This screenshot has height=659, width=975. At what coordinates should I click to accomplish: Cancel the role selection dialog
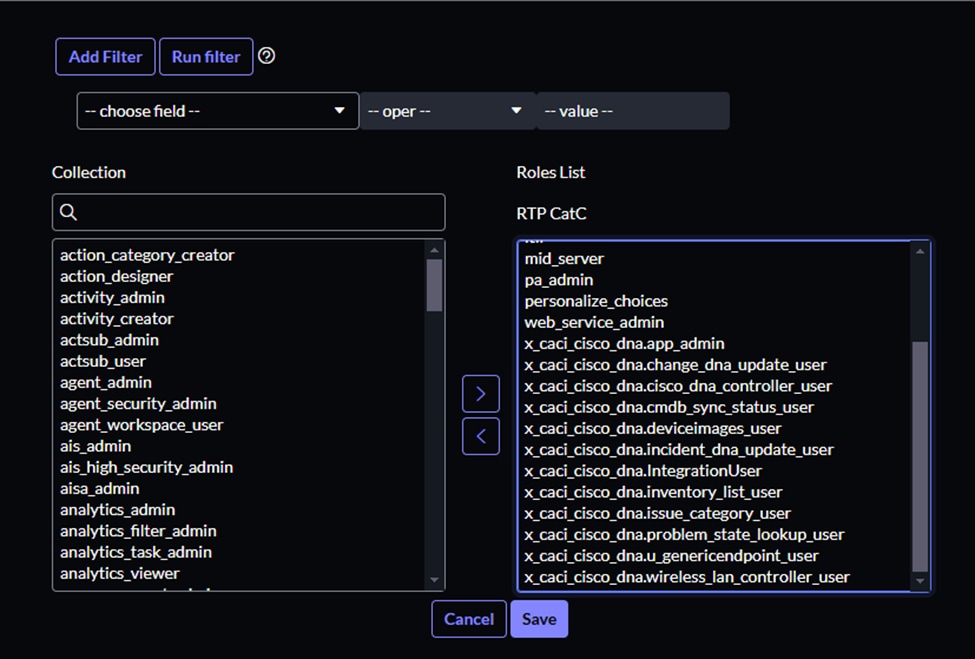[468, 619]
